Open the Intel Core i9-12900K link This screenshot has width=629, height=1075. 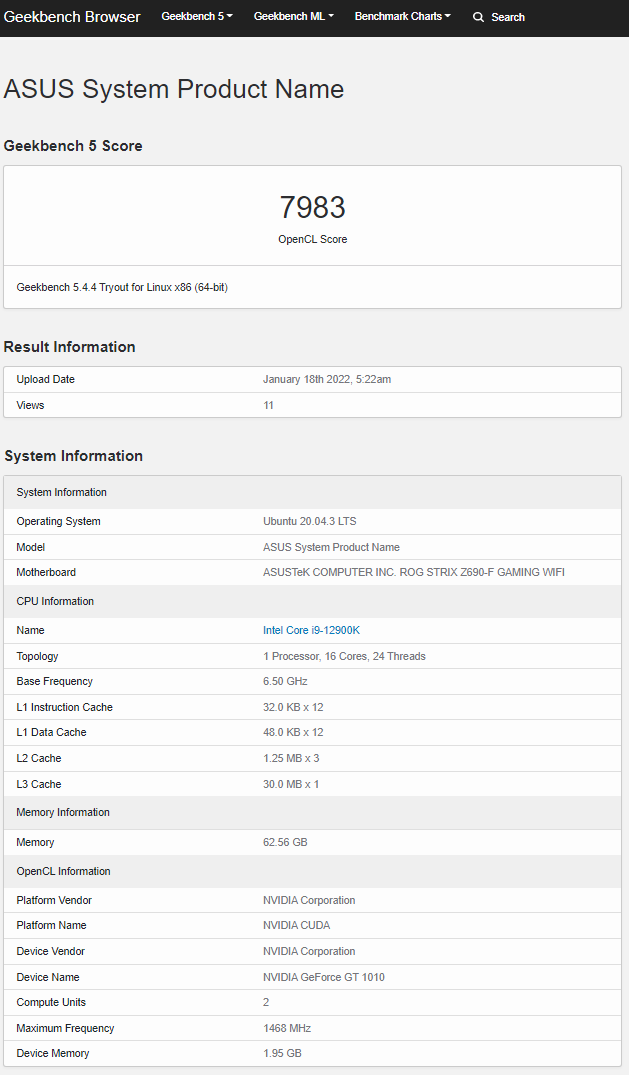311,630
